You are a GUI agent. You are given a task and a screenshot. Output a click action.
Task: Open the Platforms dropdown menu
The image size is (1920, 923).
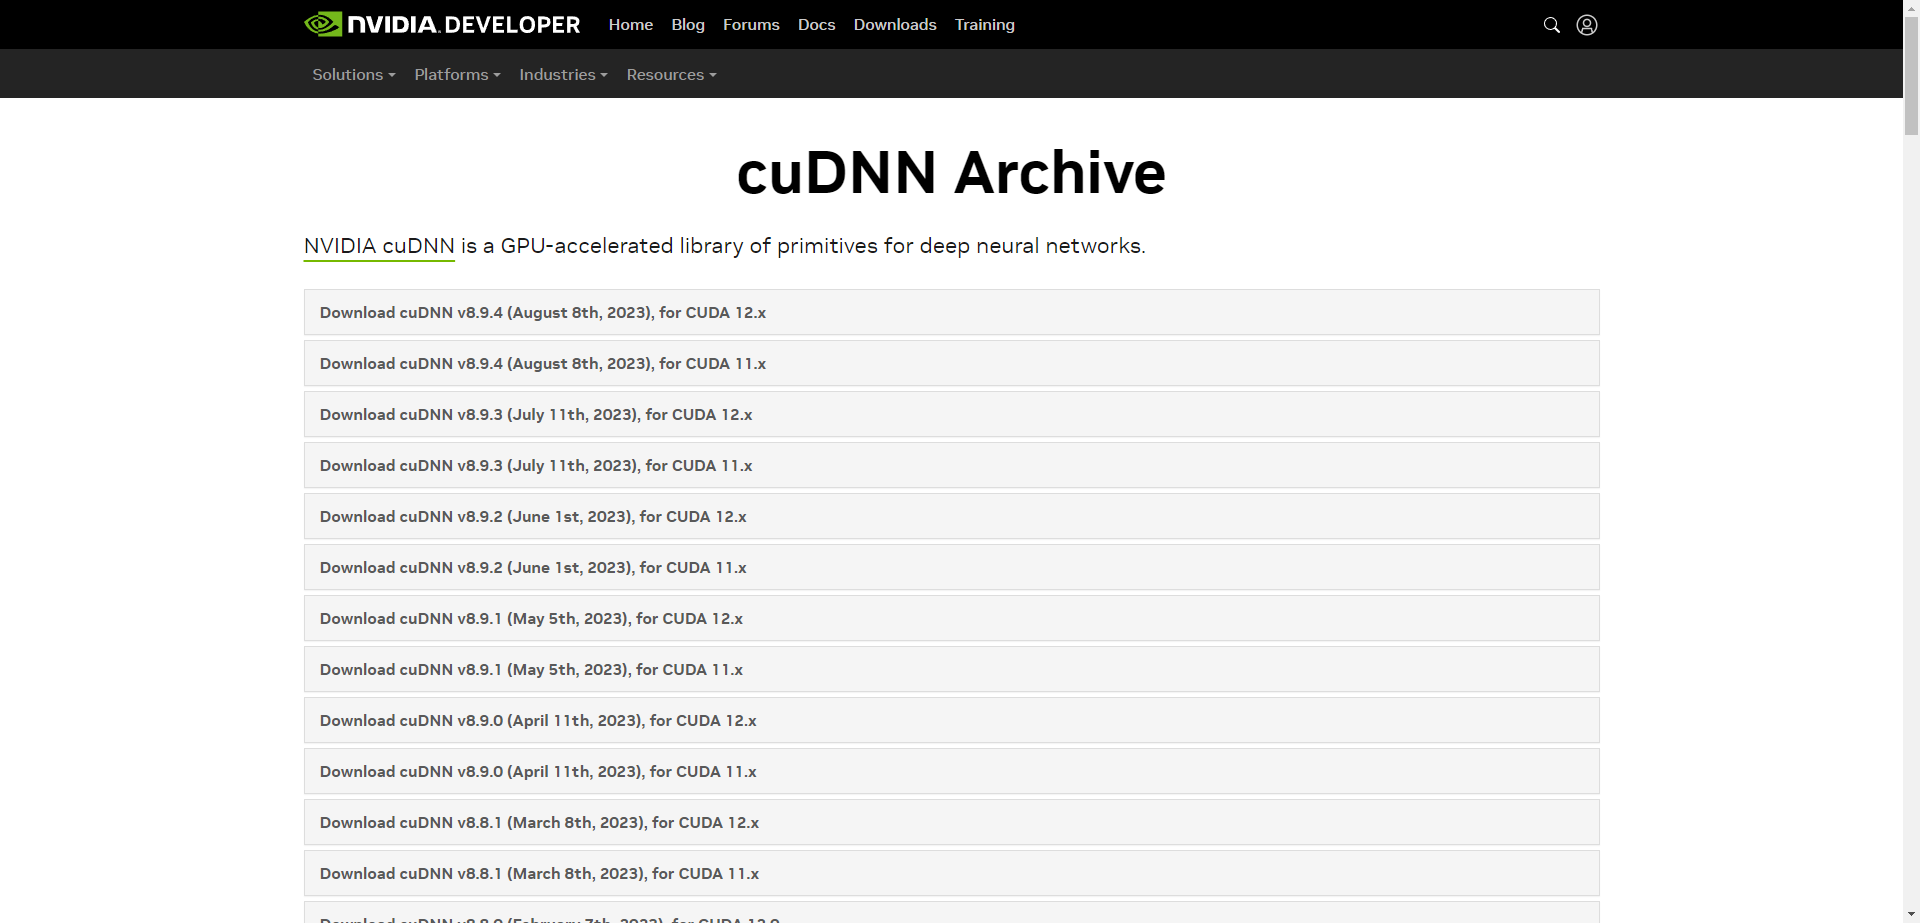457,75
